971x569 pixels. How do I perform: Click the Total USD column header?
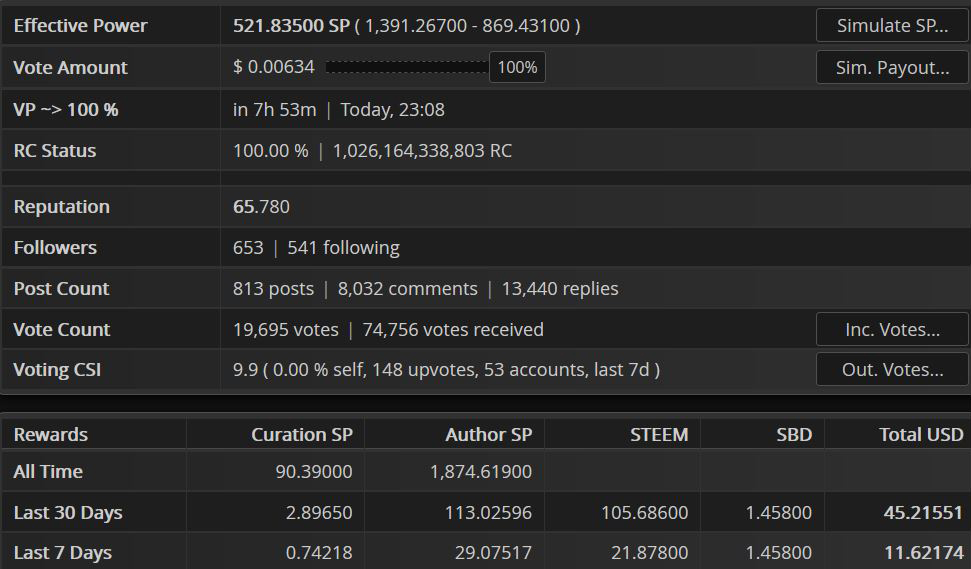(921, 435)
